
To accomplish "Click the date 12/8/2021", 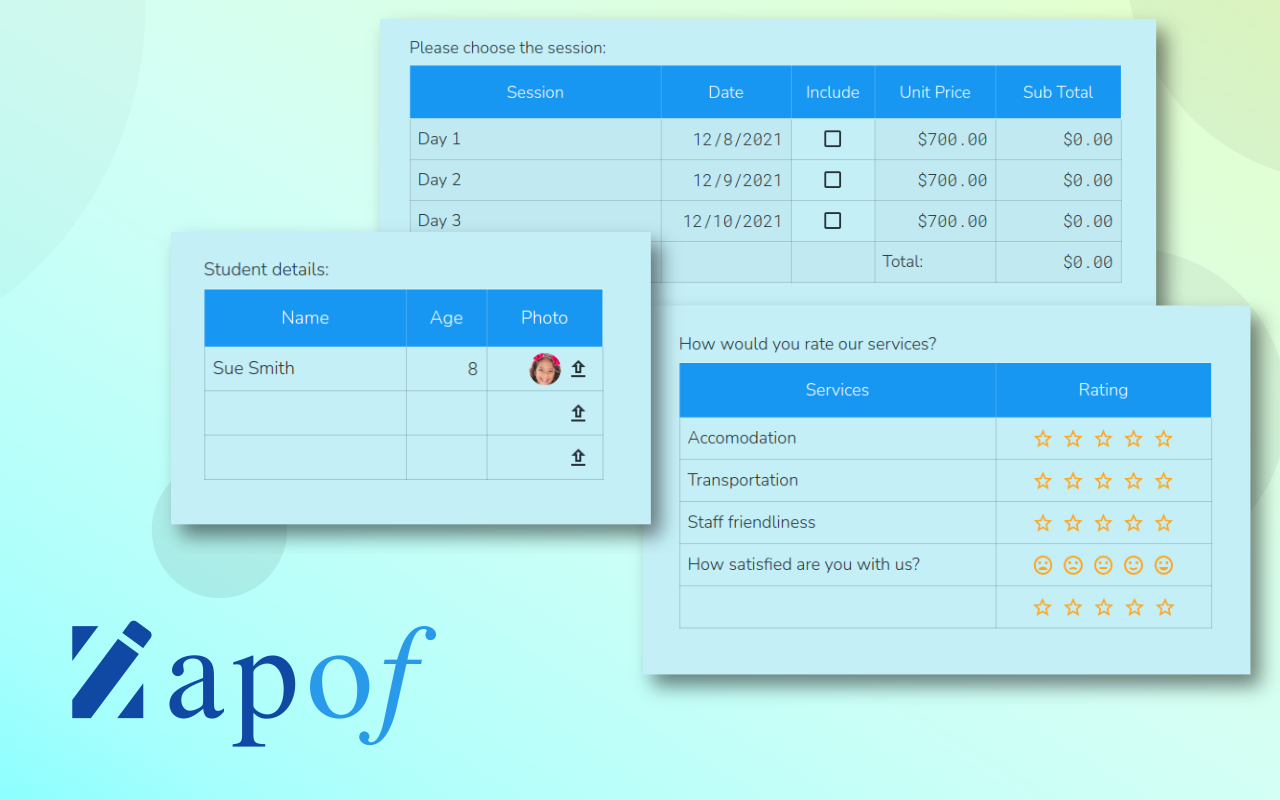I will (x=737, y=140).
